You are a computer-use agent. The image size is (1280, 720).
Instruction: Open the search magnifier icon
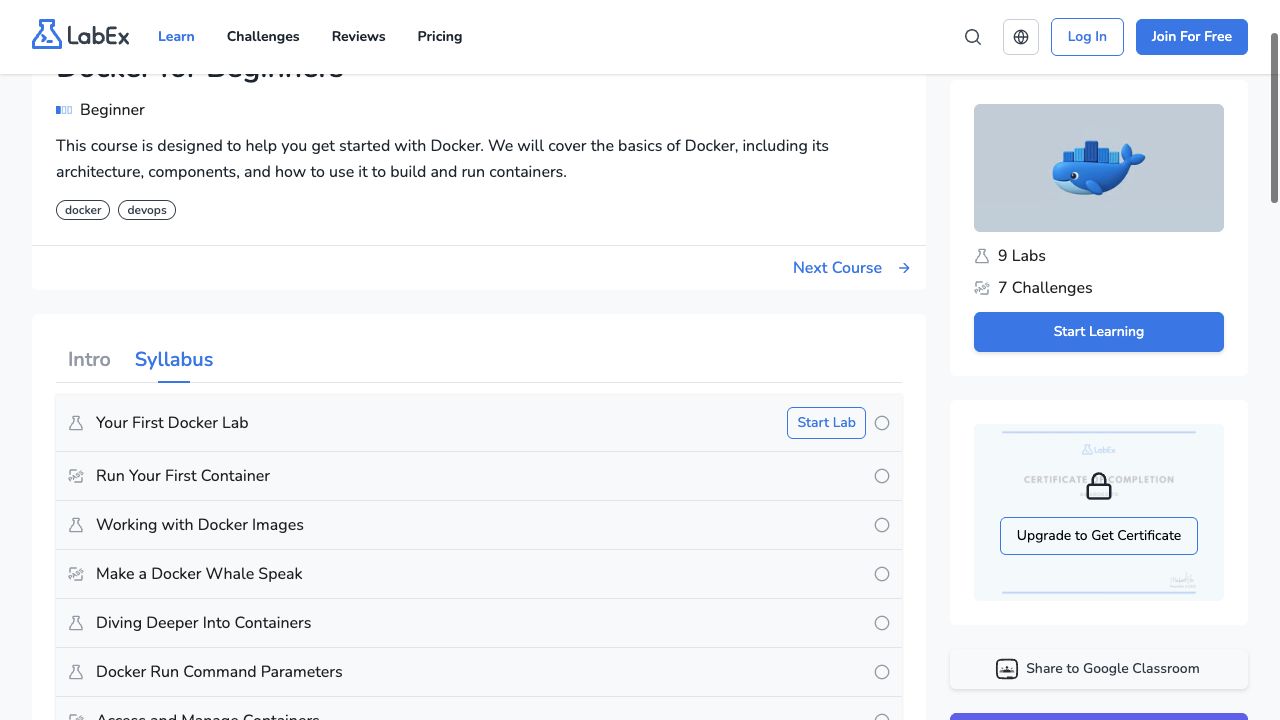tap(973, 37)
